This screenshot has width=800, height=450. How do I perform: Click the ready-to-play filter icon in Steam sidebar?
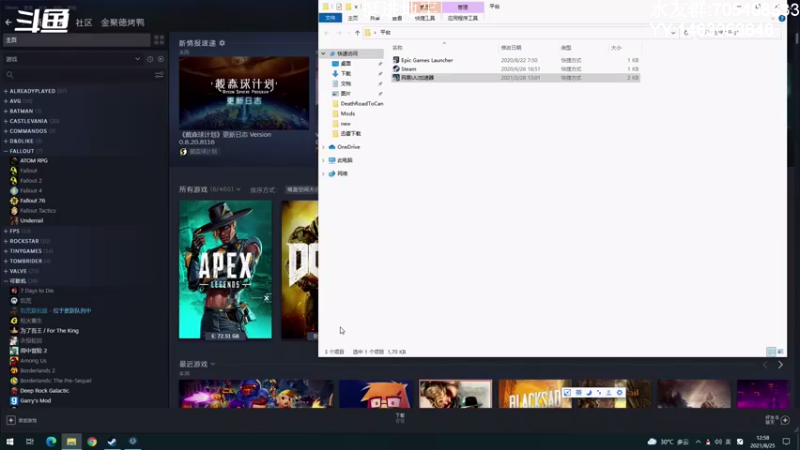click(161, 59)
